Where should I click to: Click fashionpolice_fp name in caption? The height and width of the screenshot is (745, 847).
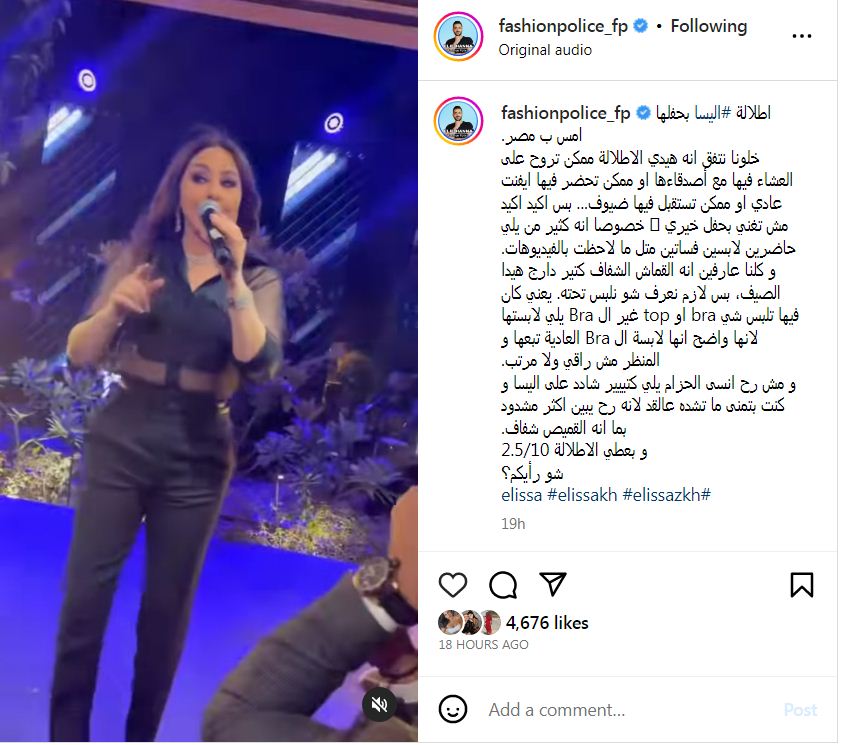click(566, 113)
